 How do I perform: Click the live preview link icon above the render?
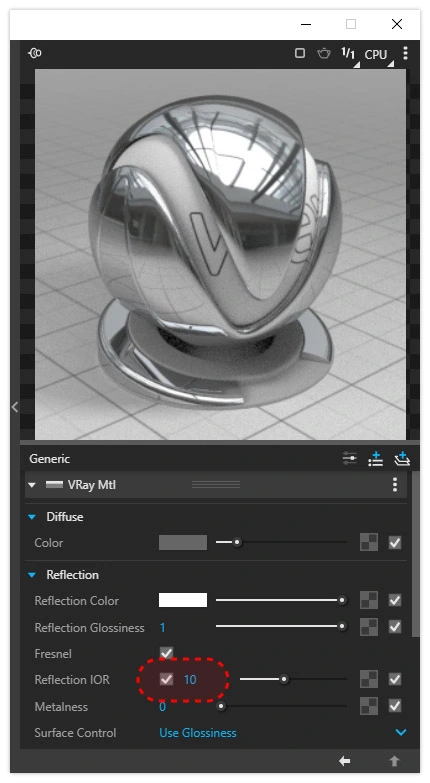(35, 53)
